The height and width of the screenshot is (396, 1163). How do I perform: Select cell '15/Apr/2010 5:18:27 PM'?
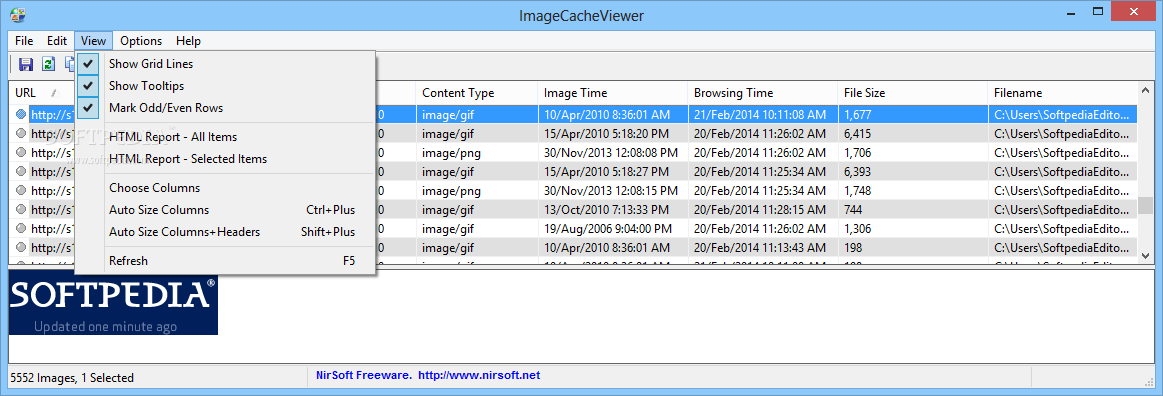click(x=607, y=171)
